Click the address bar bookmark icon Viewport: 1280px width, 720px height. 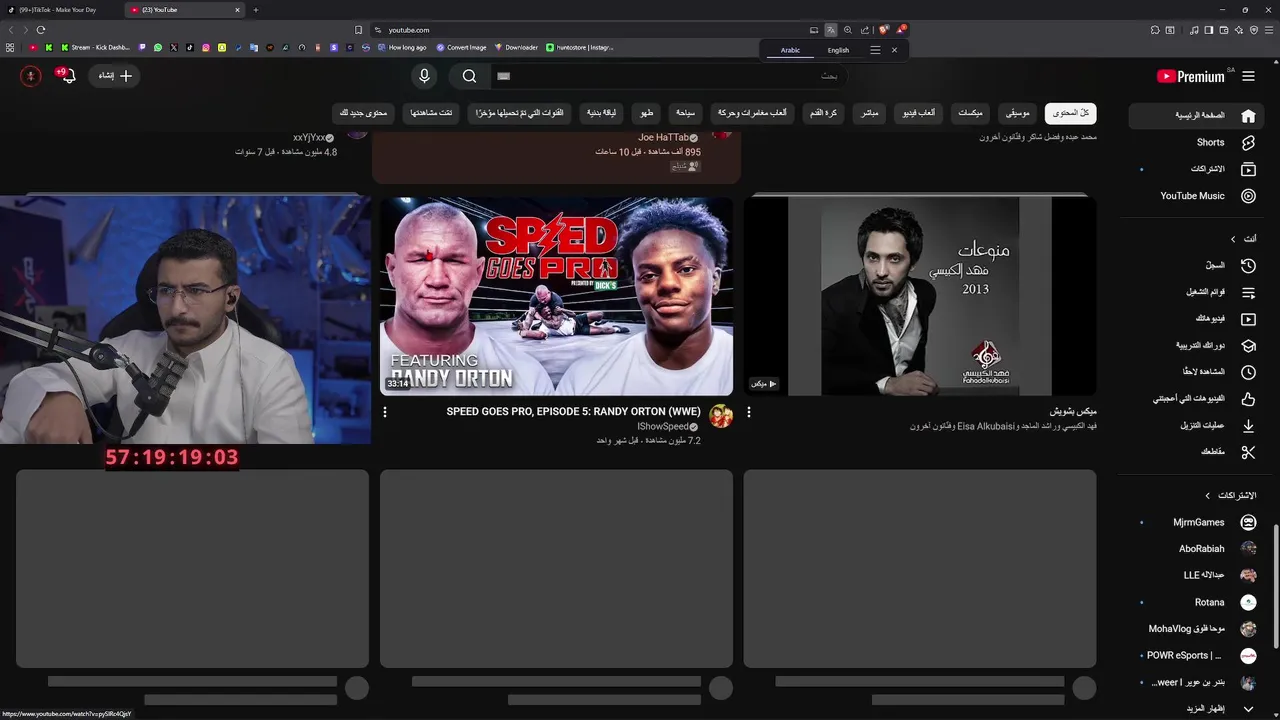coord(358,30)
